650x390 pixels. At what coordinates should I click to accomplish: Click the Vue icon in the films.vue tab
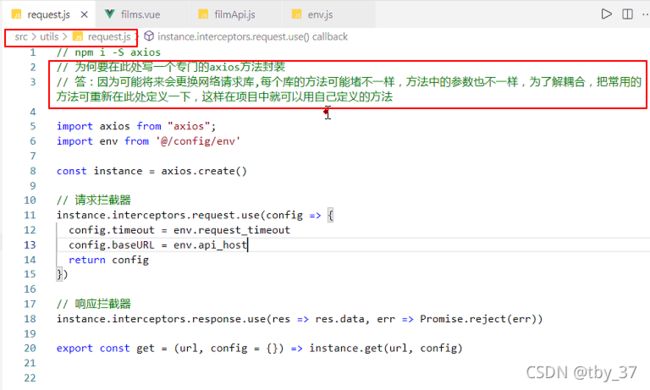pyautogui.click(x=109, y=15)
